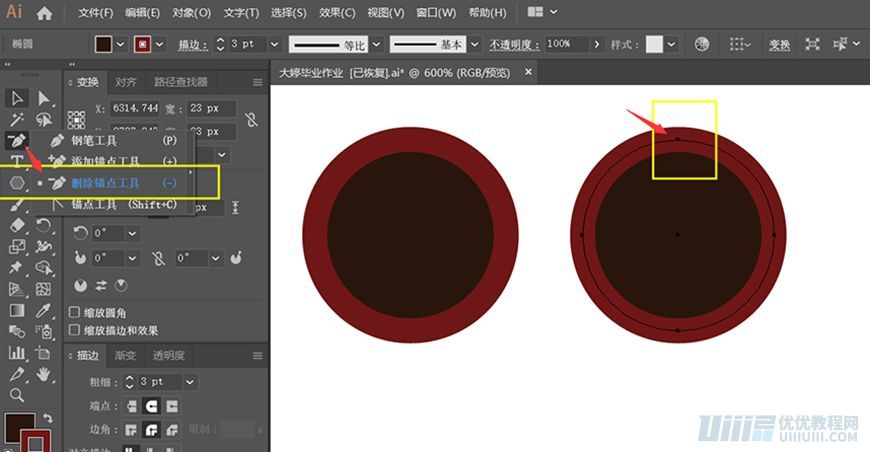
Task: Click the fill color swatch in toolbox
Action: 18,426
